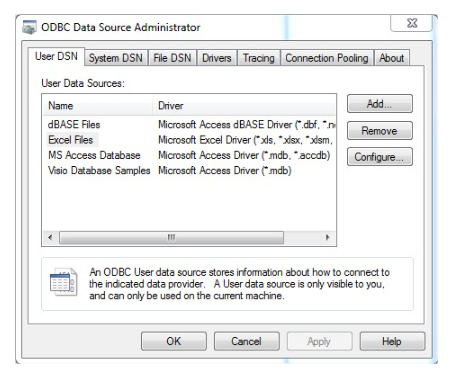
Task: Click the horizontal scrollbar thumb
Action: coord(171,238)
